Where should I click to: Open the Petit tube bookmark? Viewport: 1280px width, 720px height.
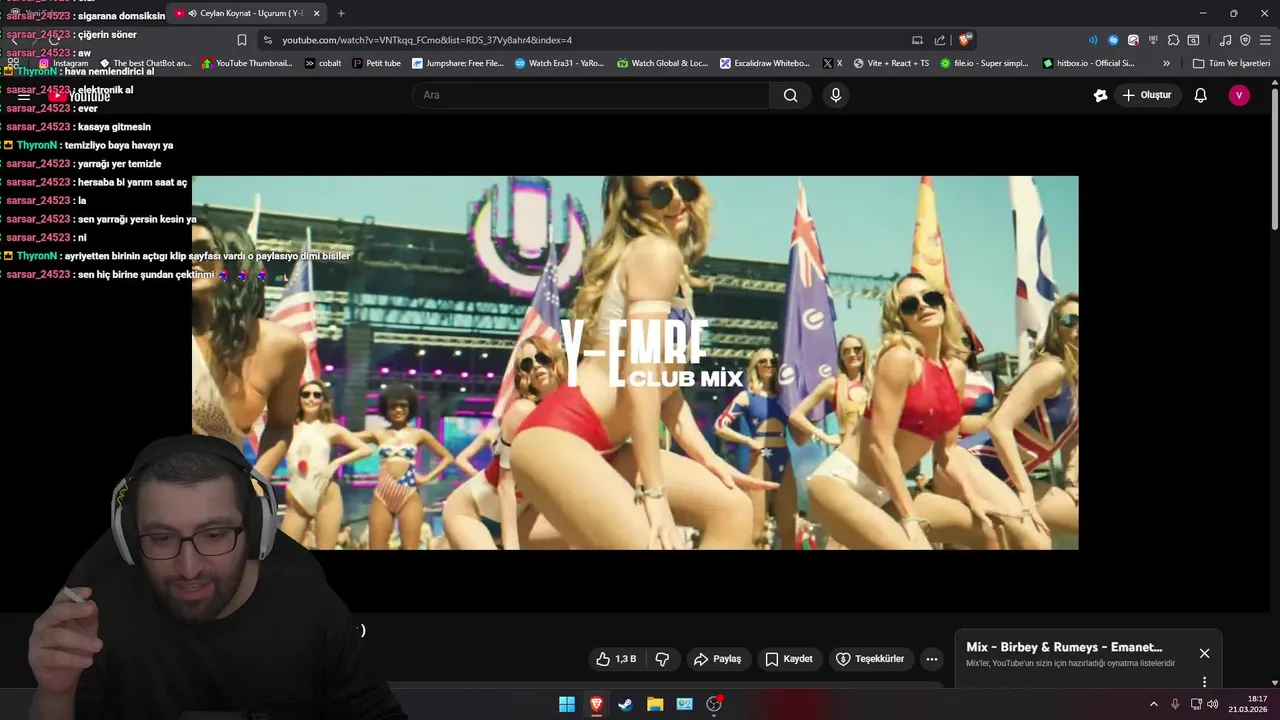tap(376, 63)
